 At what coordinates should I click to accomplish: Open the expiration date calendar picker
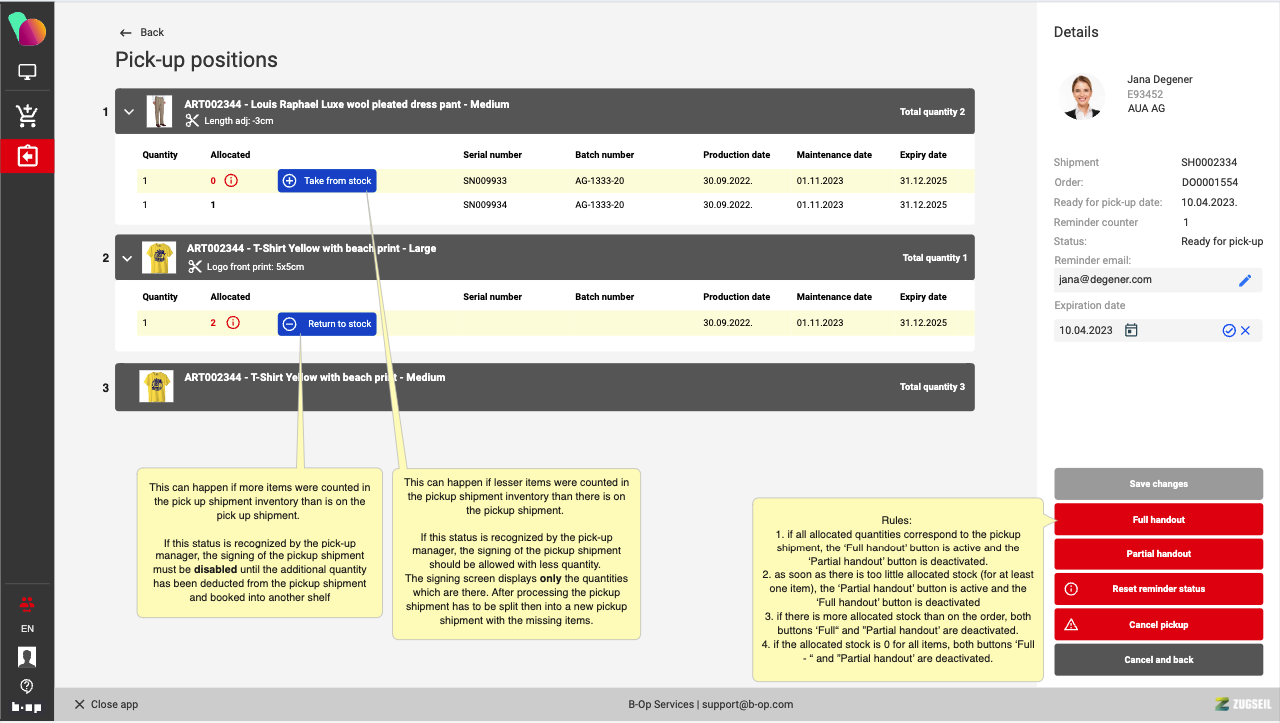point(1131,331)
